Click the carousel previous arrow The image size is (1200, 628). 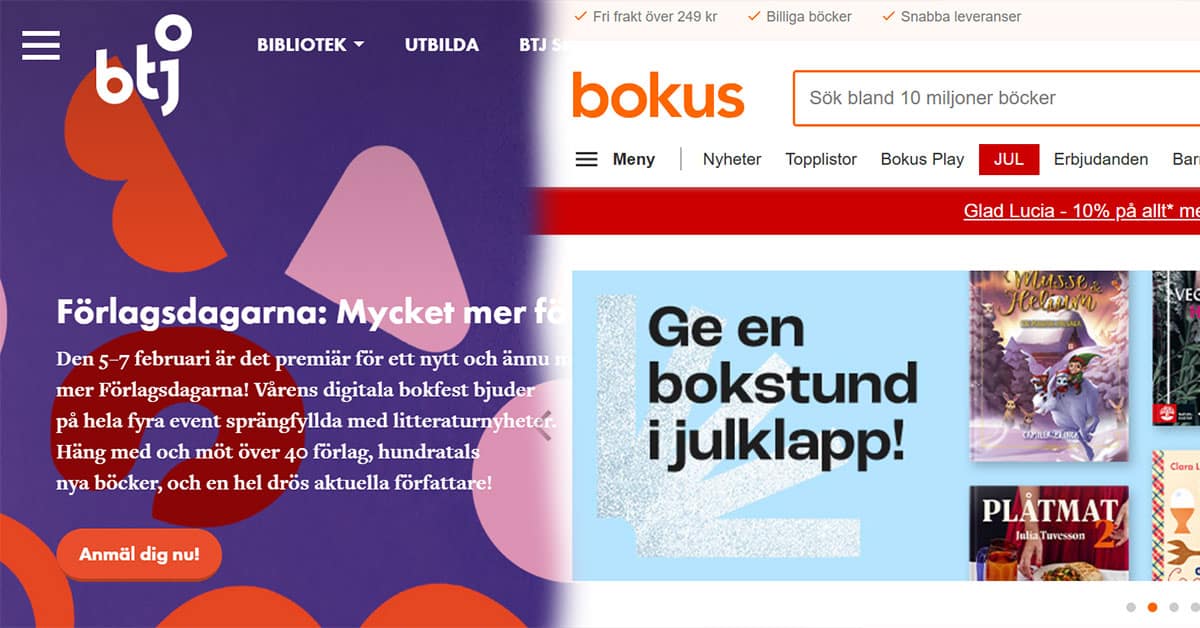click(x=545, y=426)
